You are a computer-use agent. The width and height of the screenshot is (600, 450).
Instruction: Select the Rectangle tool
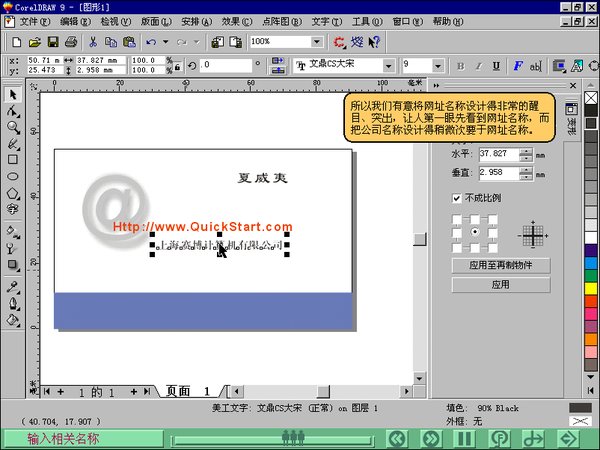13,160
